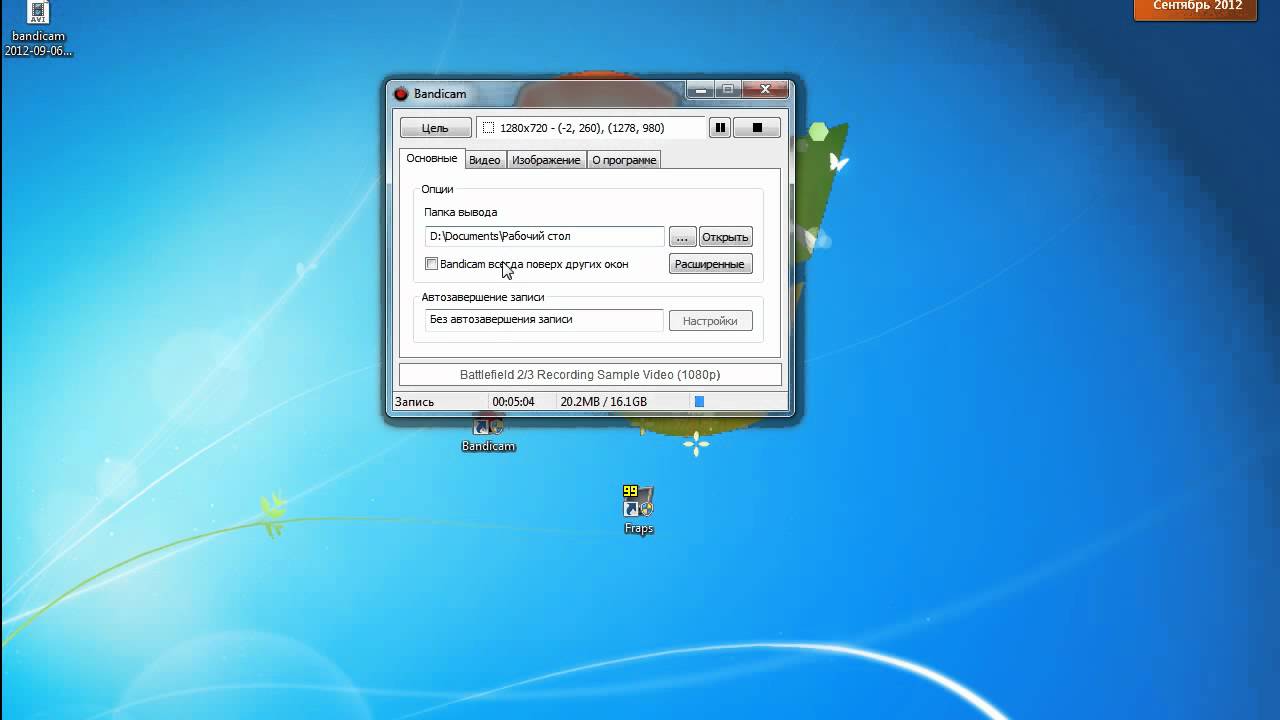Select the bandicam 2012-09-06 AVI file
The width and height of the screenshot is (1280, 720).
[x=38, y=29]
